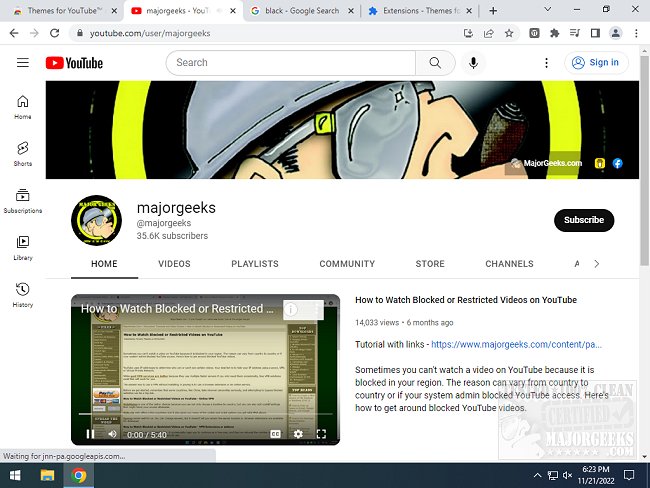Open the notification center
This screenshot has height=488, width=650.
[629, 475]
